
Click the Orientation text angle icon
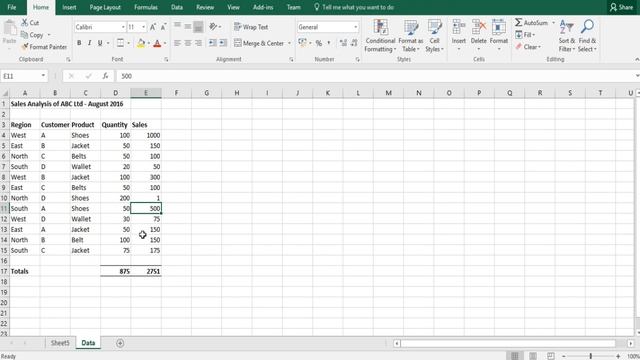pyautogui.click(x=213, y=27)
